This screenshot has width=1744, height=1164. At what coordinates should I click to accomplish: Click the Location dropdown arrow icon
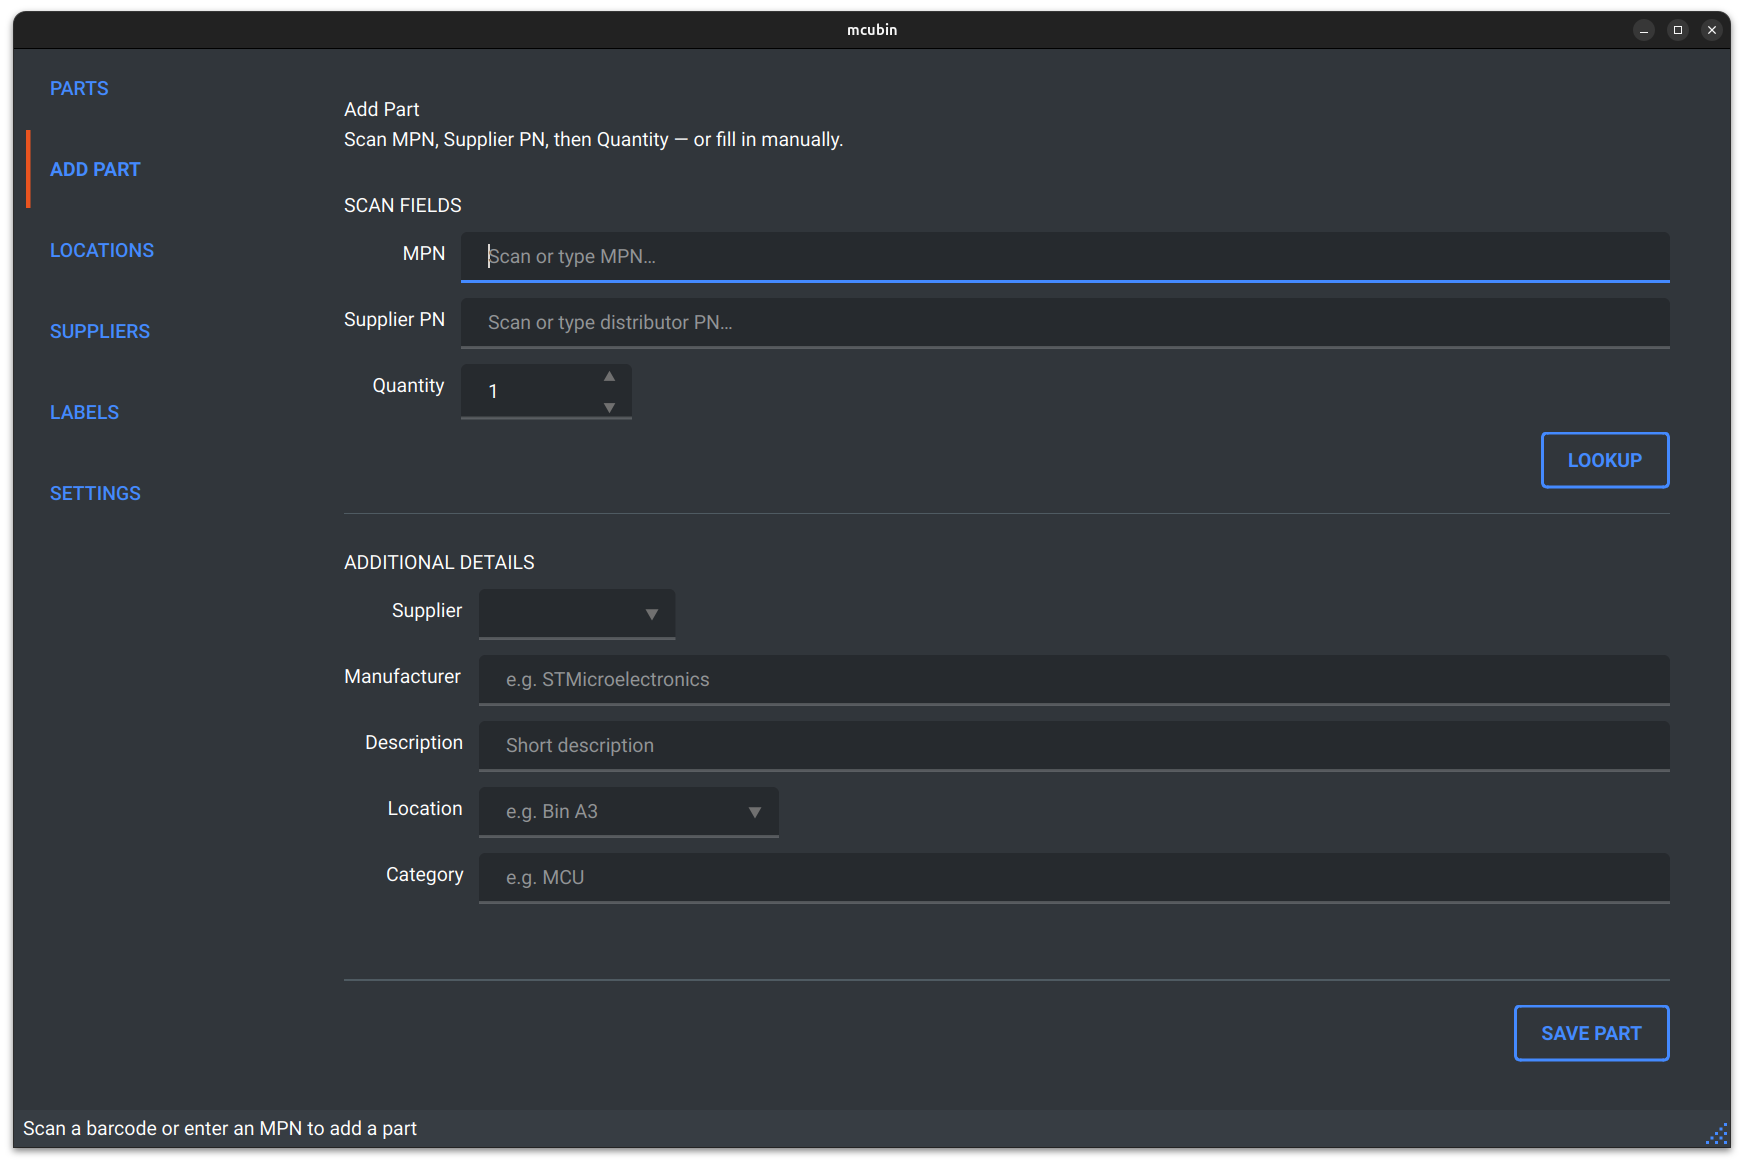(x=754, y=812)
